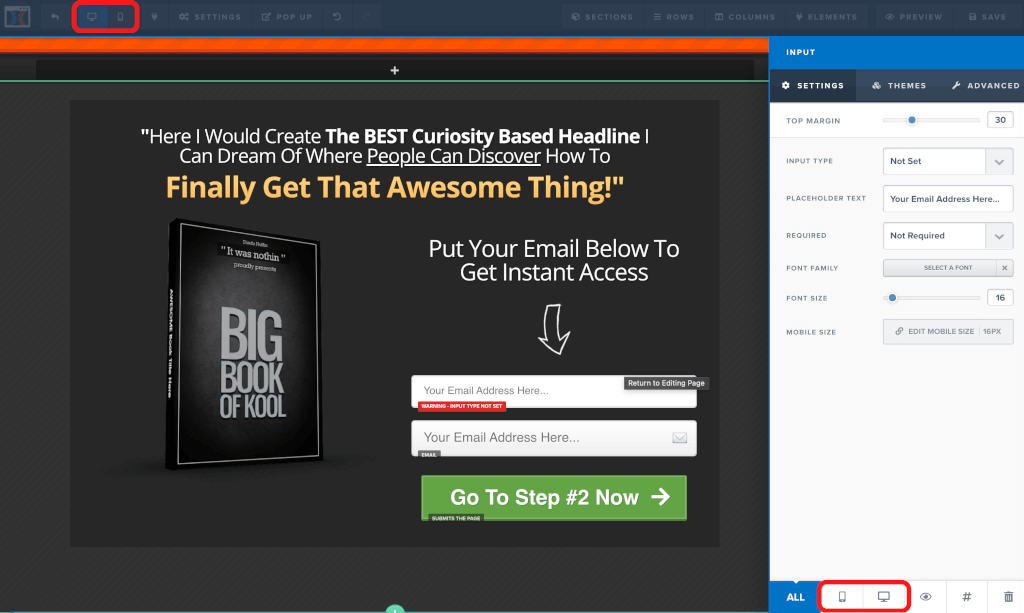Viewport: 1024px width, 613px height.
Task: Expand the Required dropdown
Action: pyautogui.click(x=948, y=236)
